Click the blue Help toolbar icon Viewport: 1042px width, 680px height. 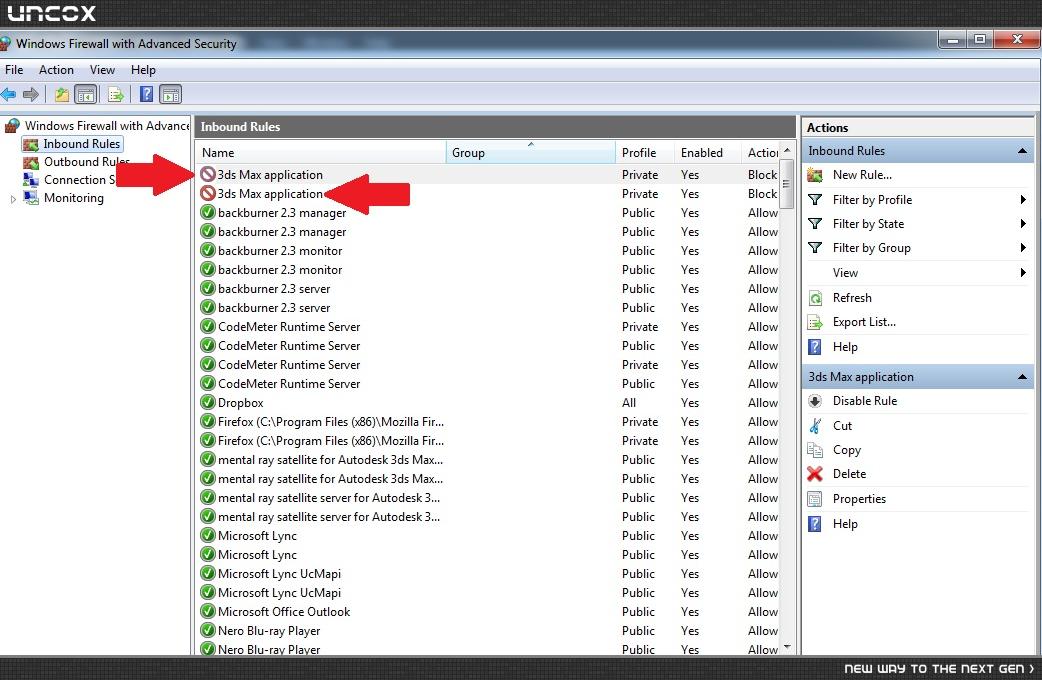tap(146, 94)
